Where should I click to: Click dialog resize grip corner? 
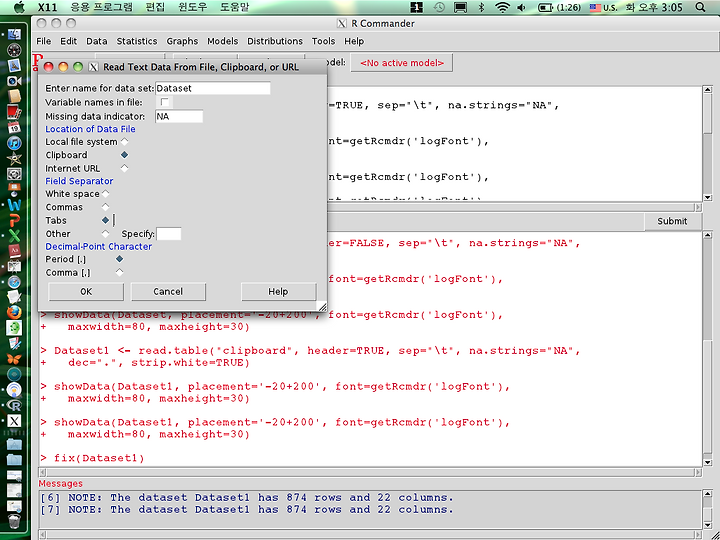322,307
